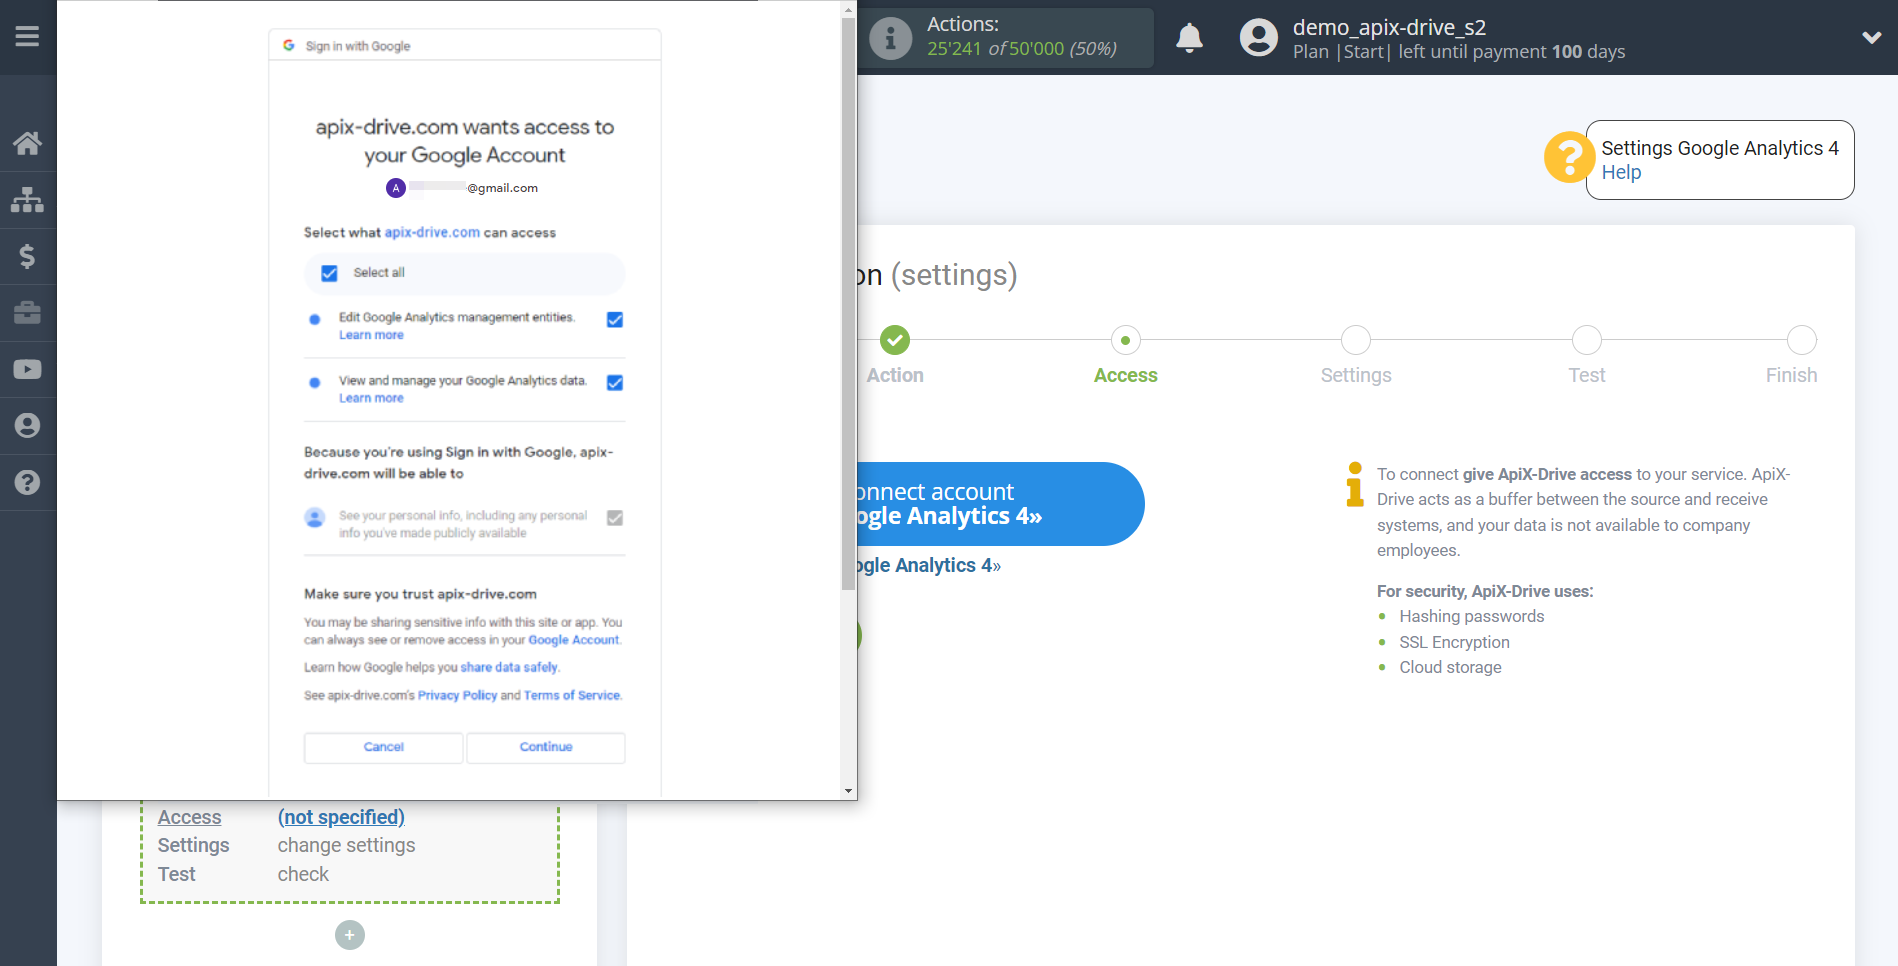Click Continue to grant Google access

click(x=545, y=747)
